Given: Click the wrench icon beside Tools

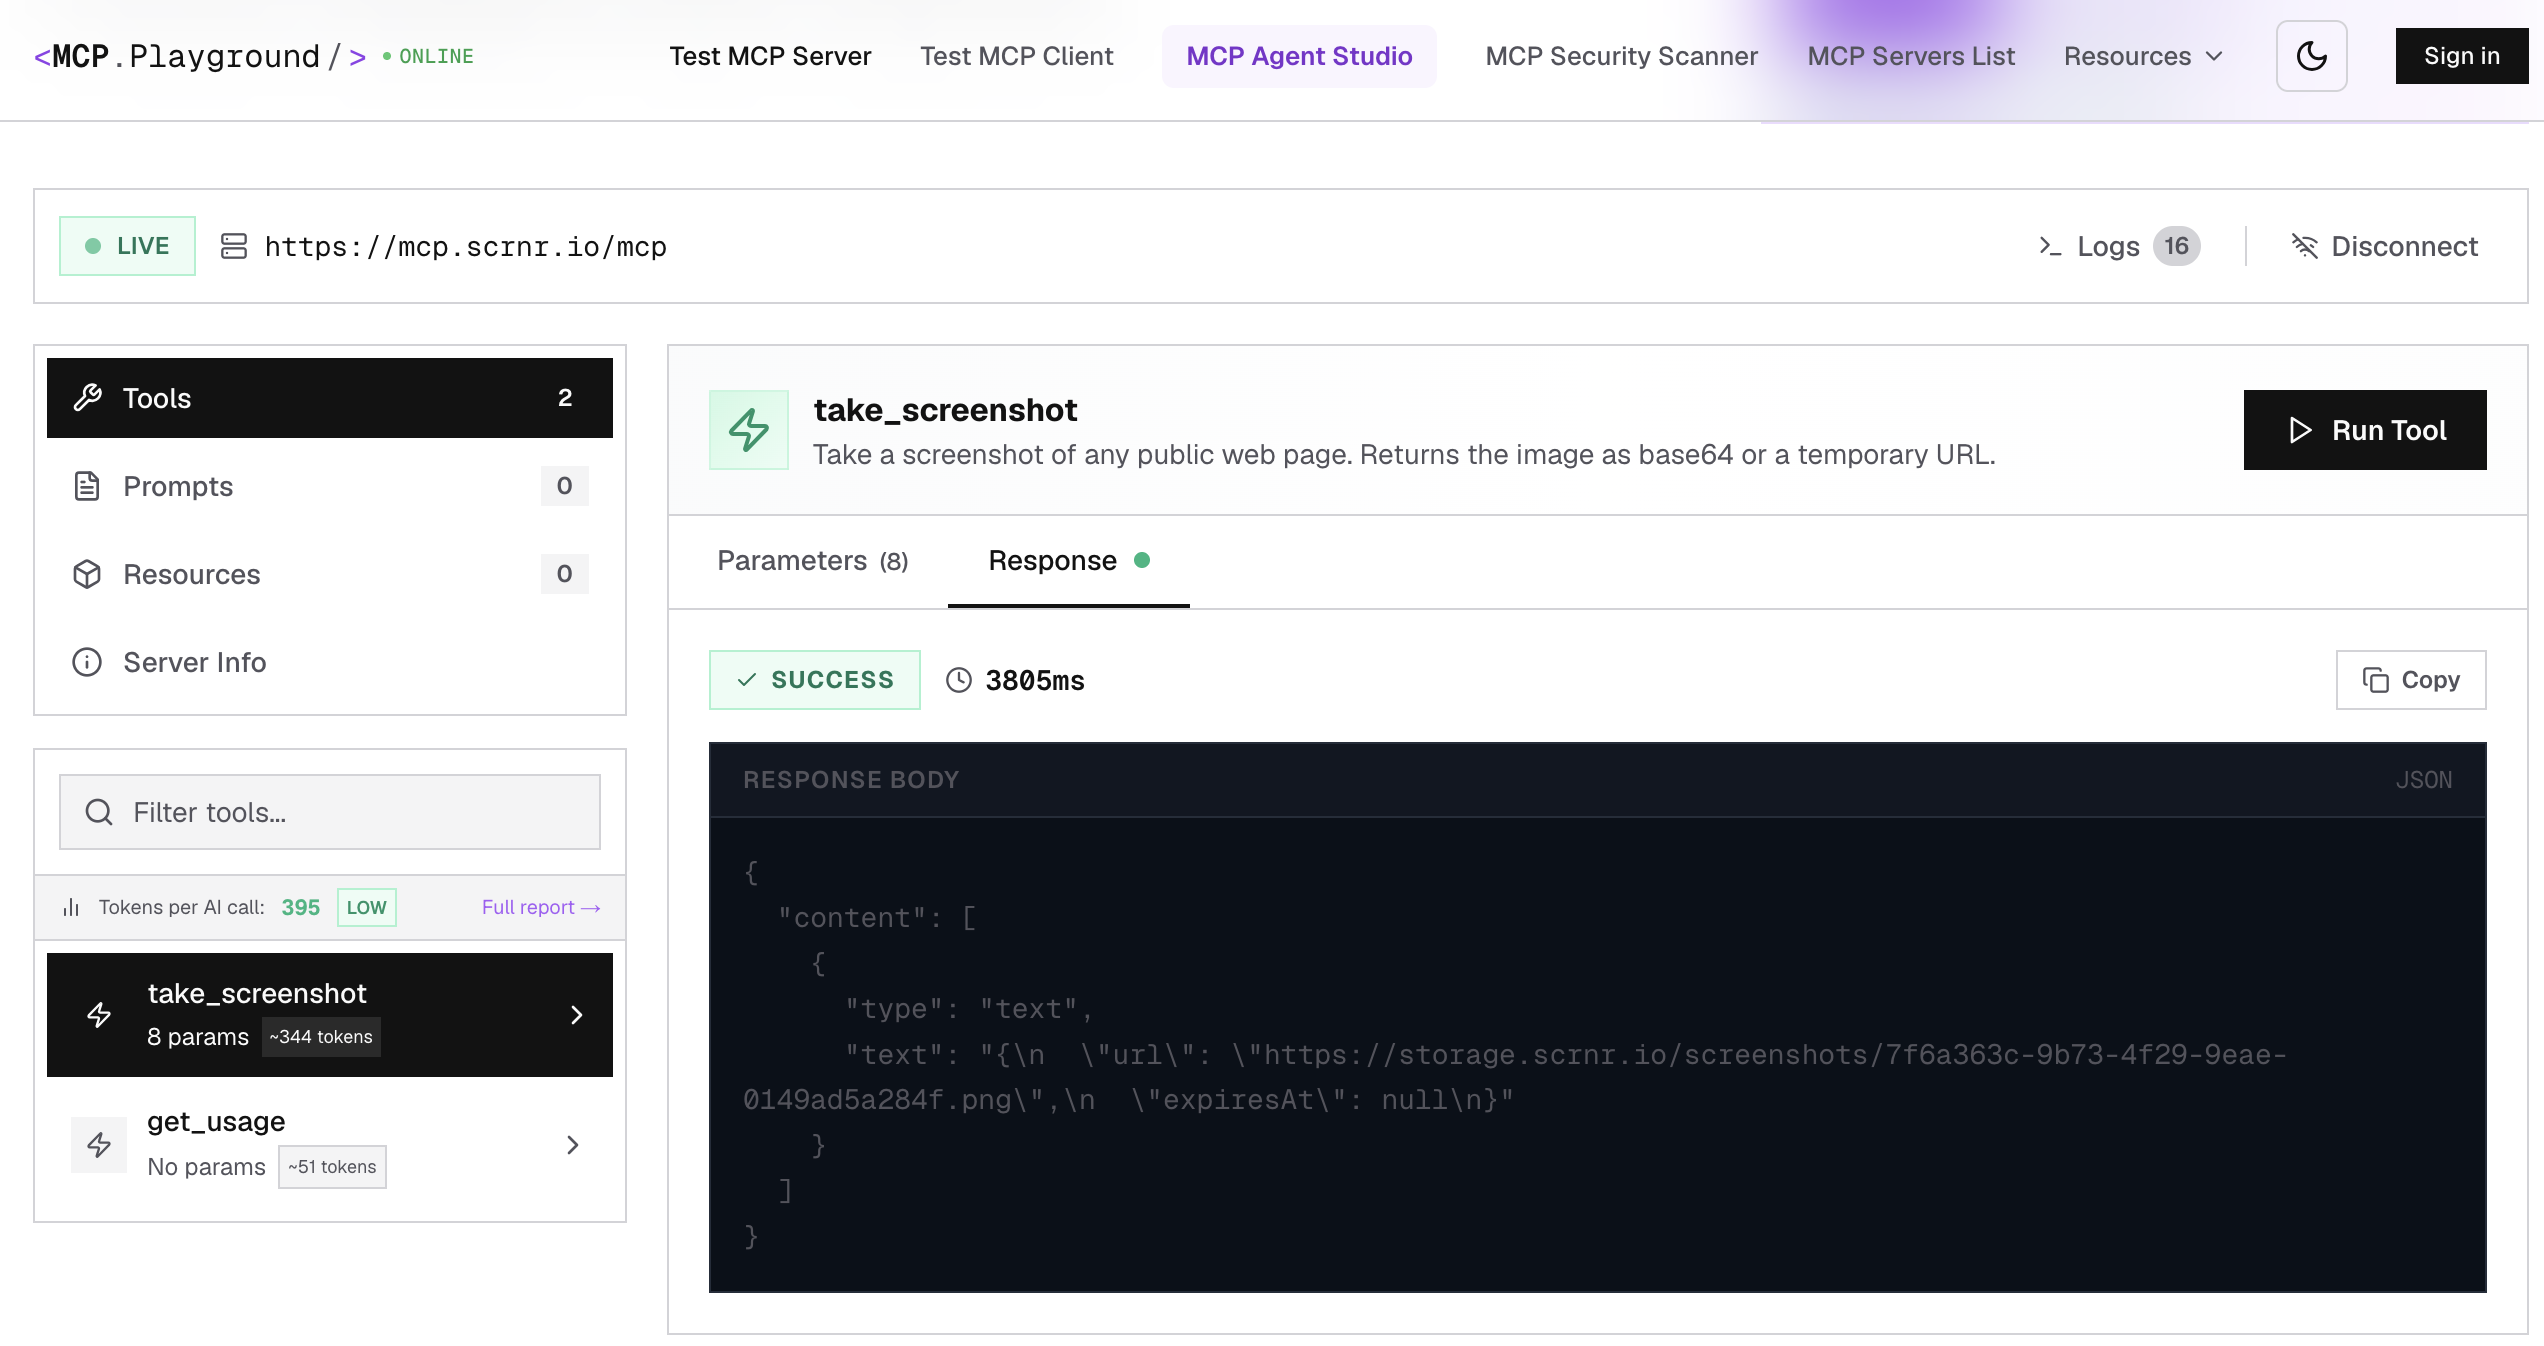Looking at the screenshot, I should pos(88,398).
